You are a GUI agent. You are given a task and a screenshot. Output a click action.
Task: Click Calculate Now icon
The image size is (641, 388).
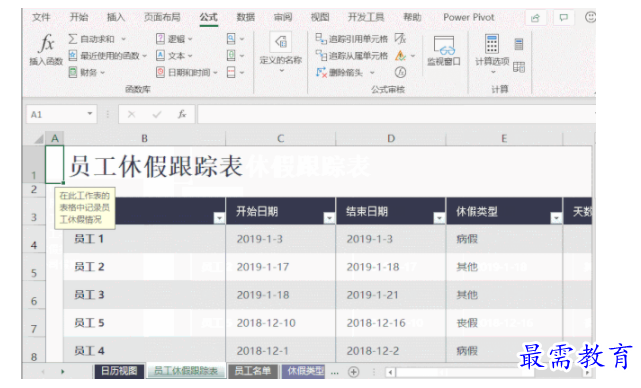point(519,44)
